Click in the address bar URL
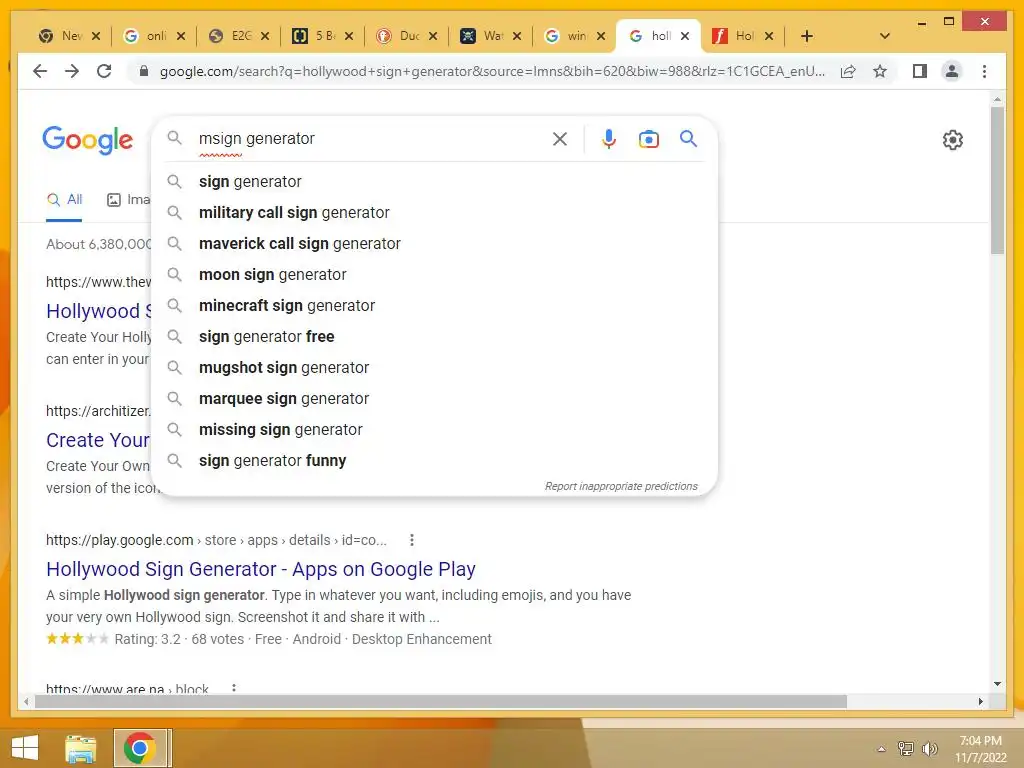 point(491,71)
